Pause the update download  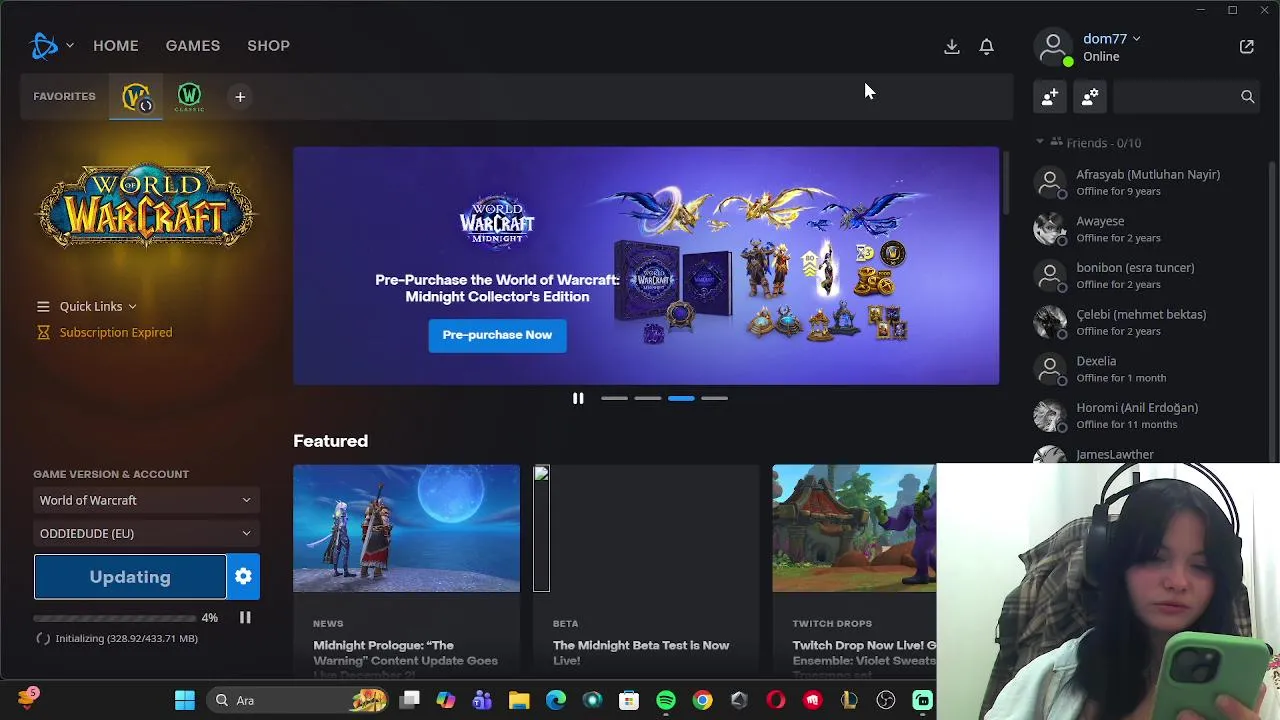(245, 618)
